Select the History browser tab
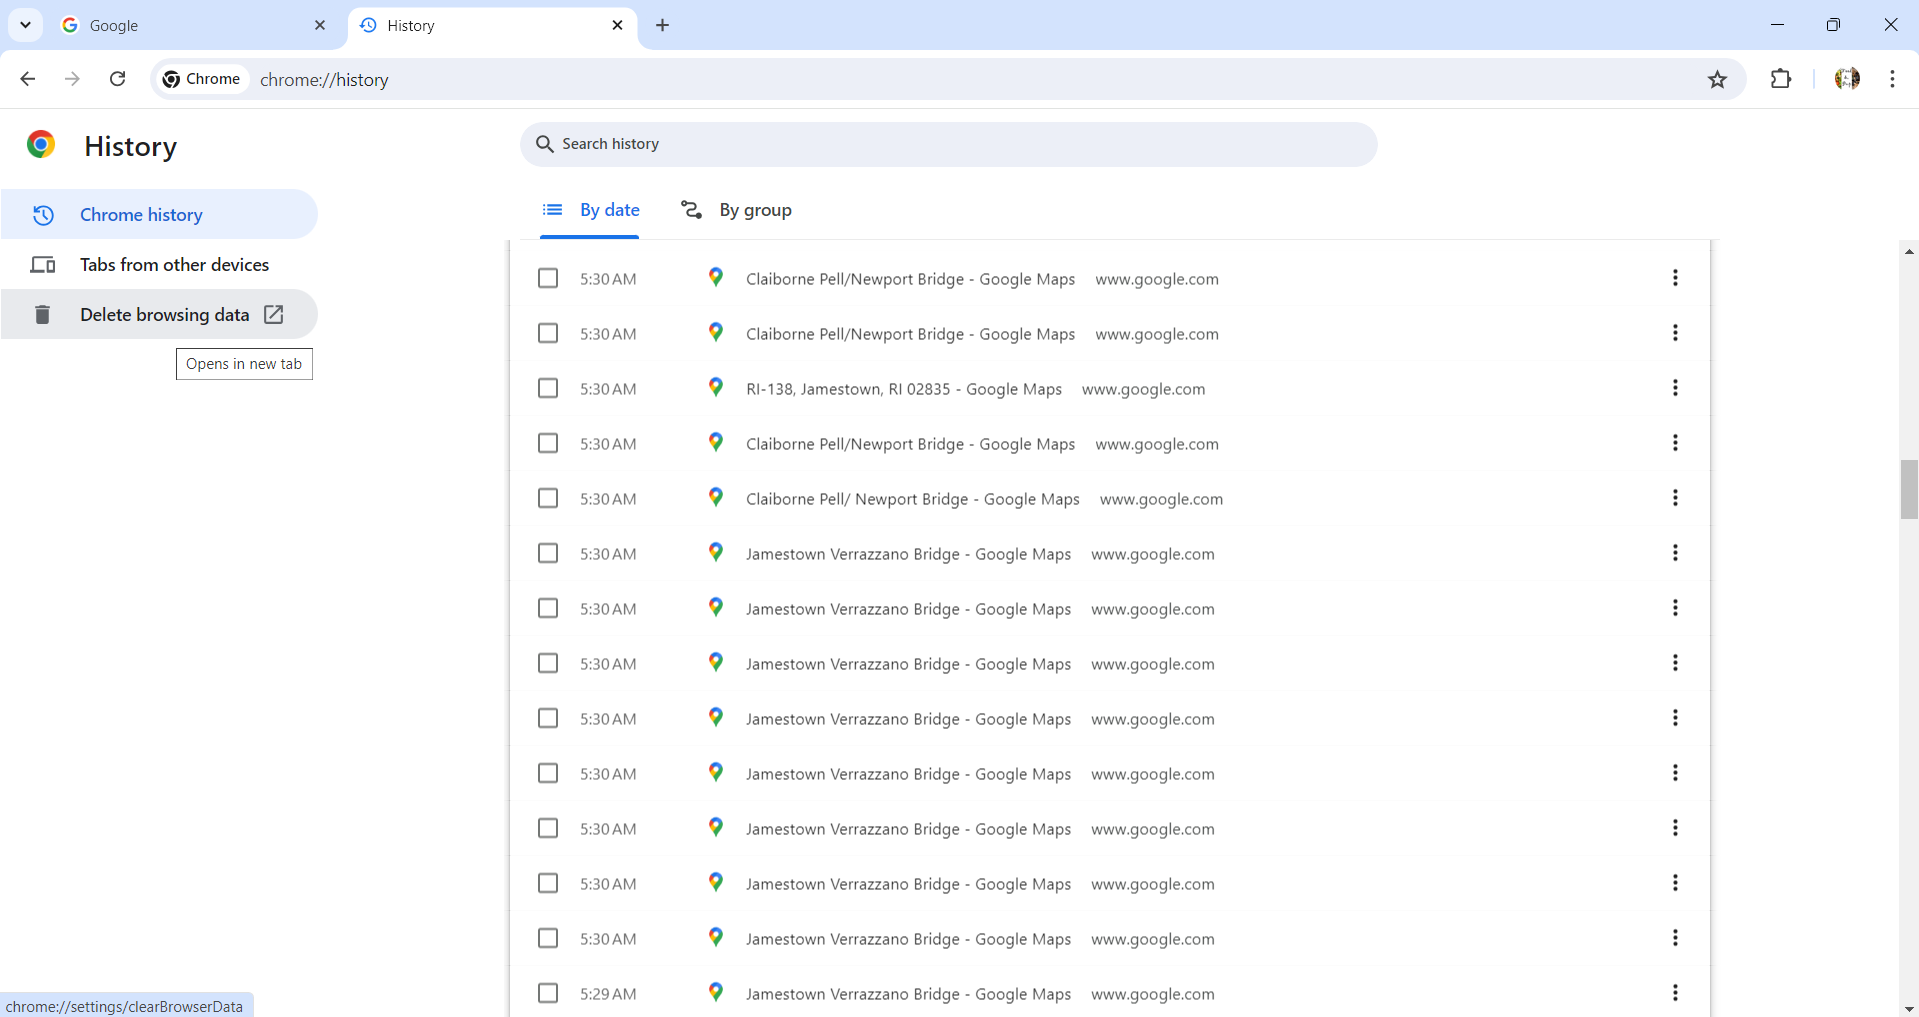The width and height of the screenshot is (1919, 1017). pyautogui.click(x=493, y=26)
